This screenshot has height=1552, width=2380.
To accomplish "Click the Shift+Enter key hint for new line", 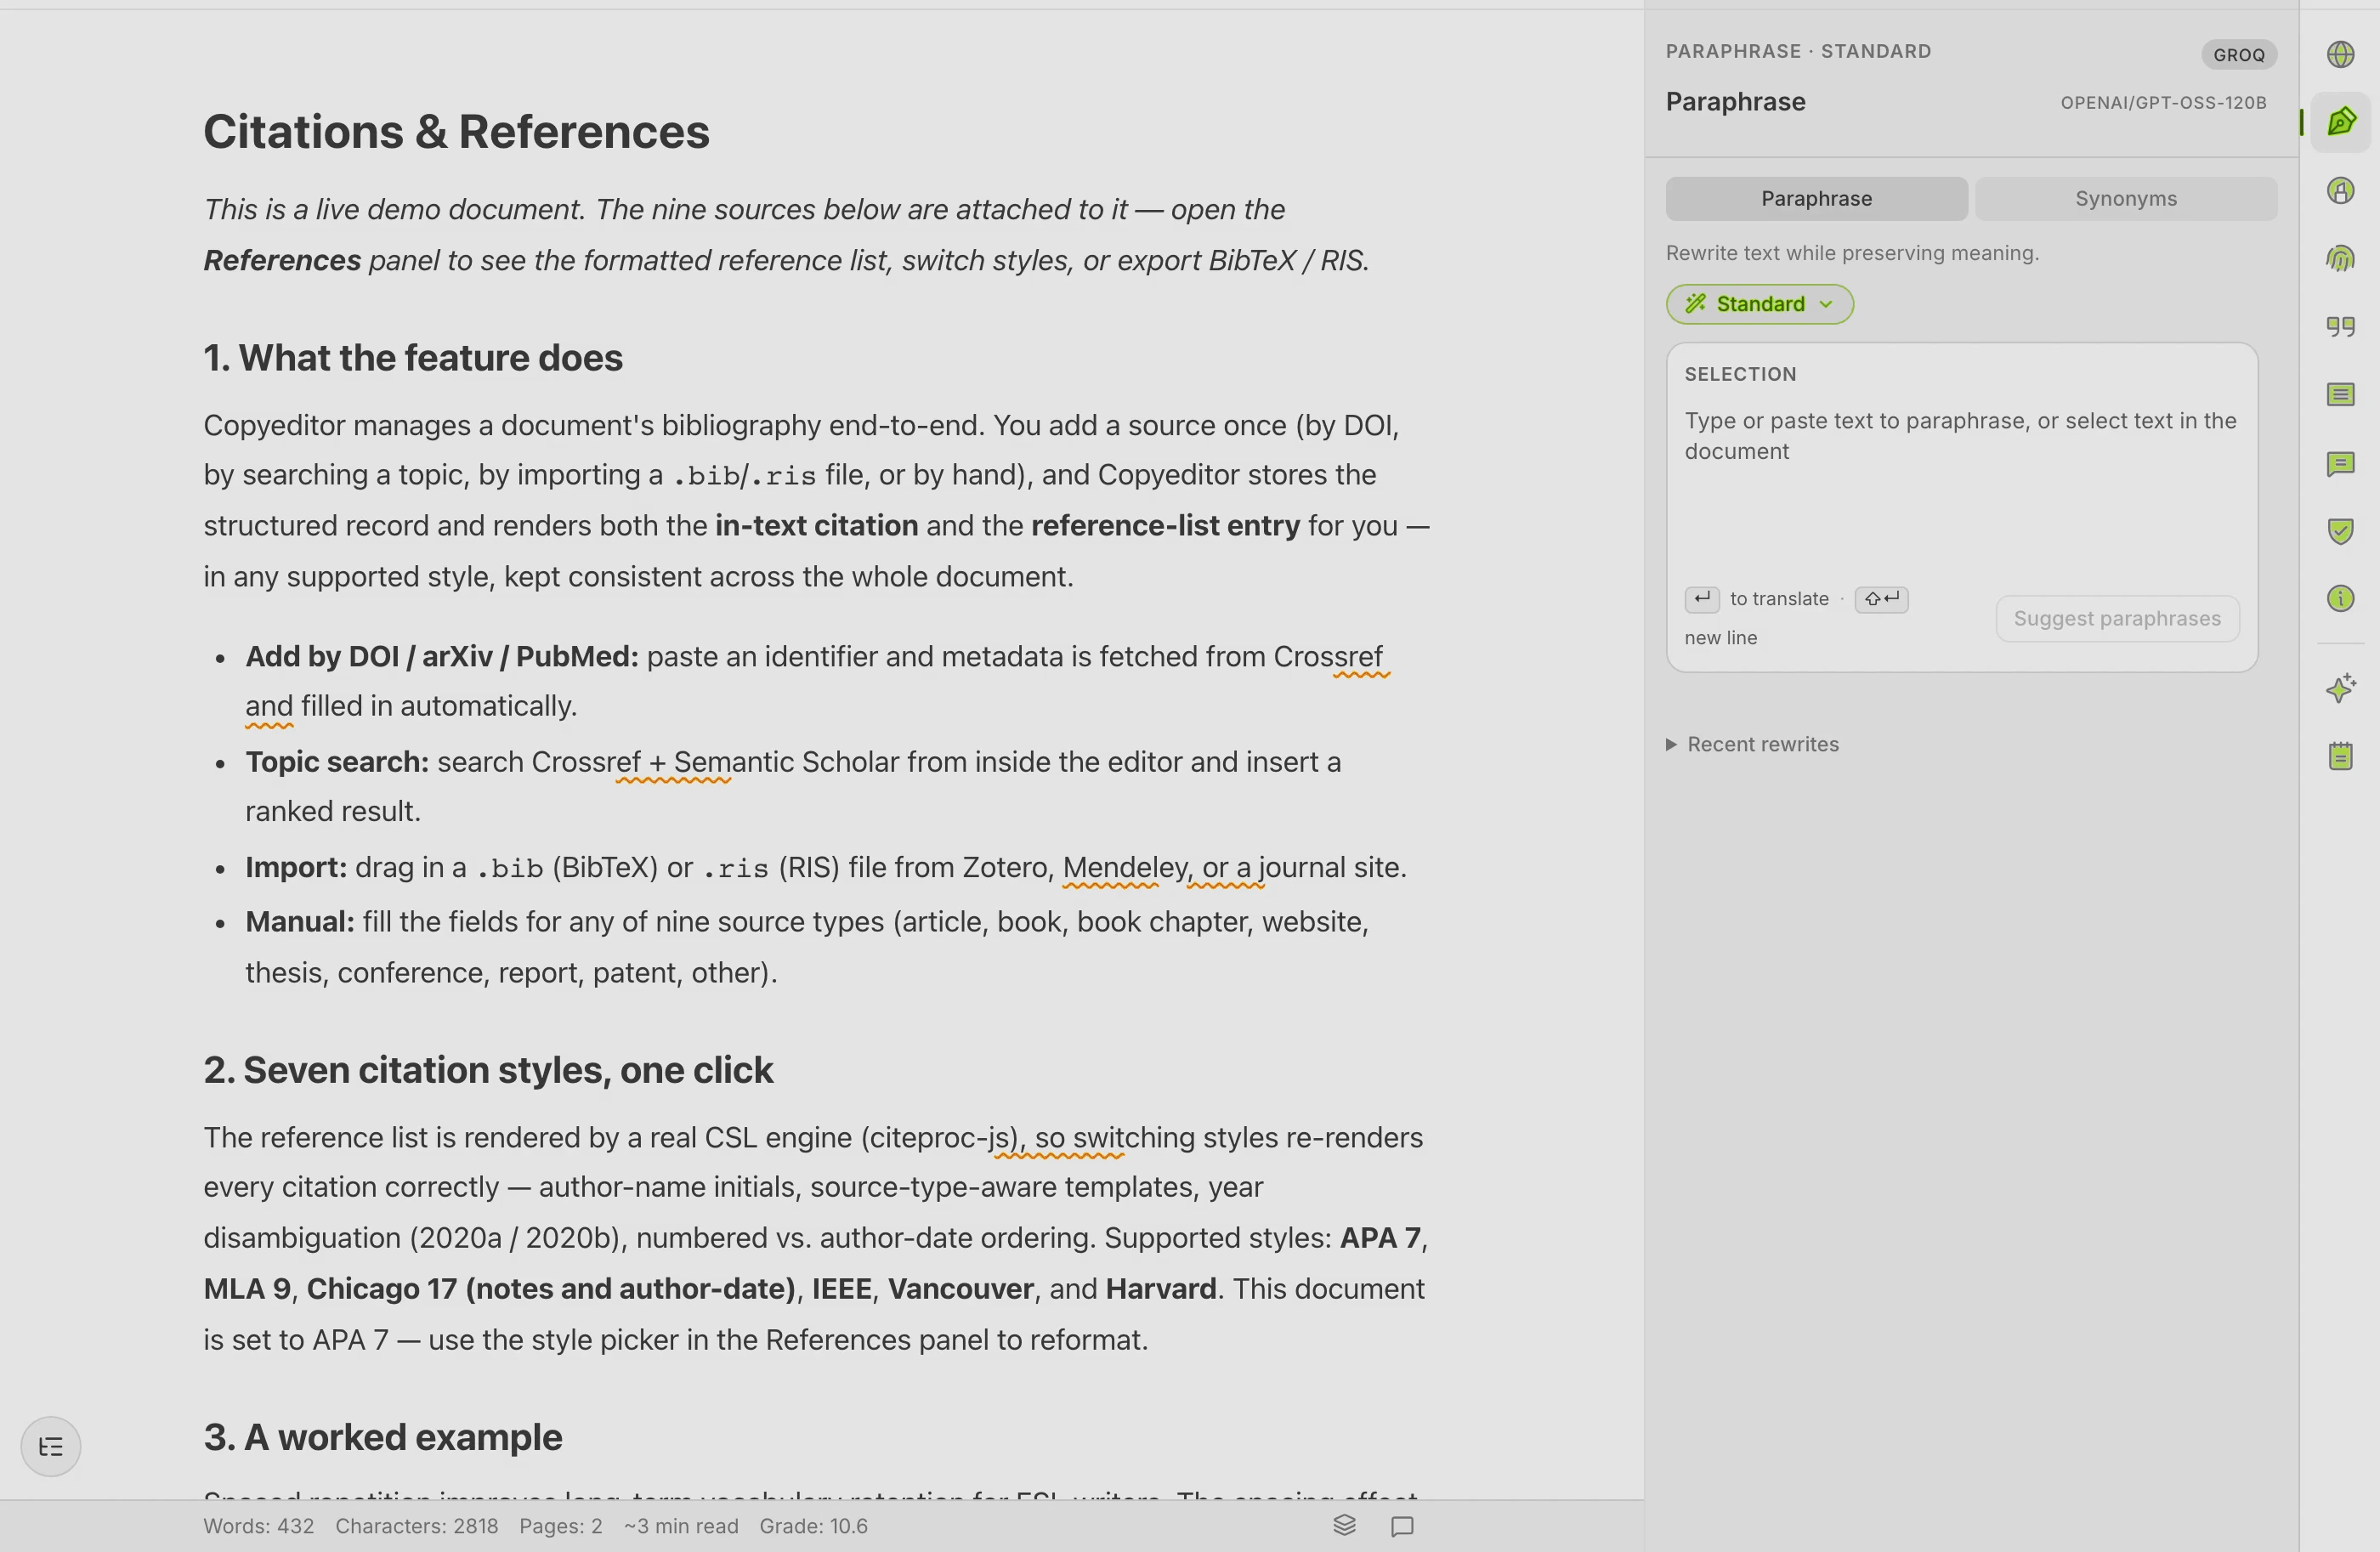I will 1881,599.
